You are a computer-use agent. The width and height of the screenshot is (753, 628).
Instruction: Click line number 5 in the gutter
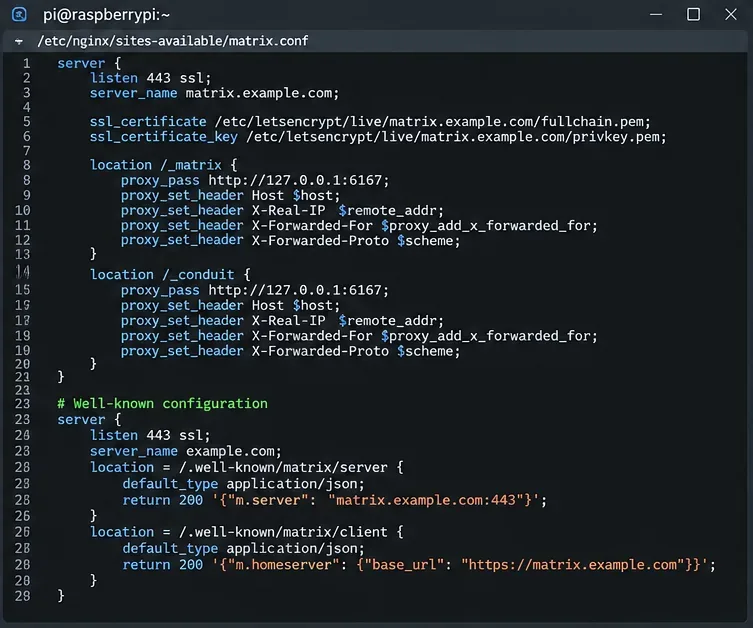pos(26,122)
